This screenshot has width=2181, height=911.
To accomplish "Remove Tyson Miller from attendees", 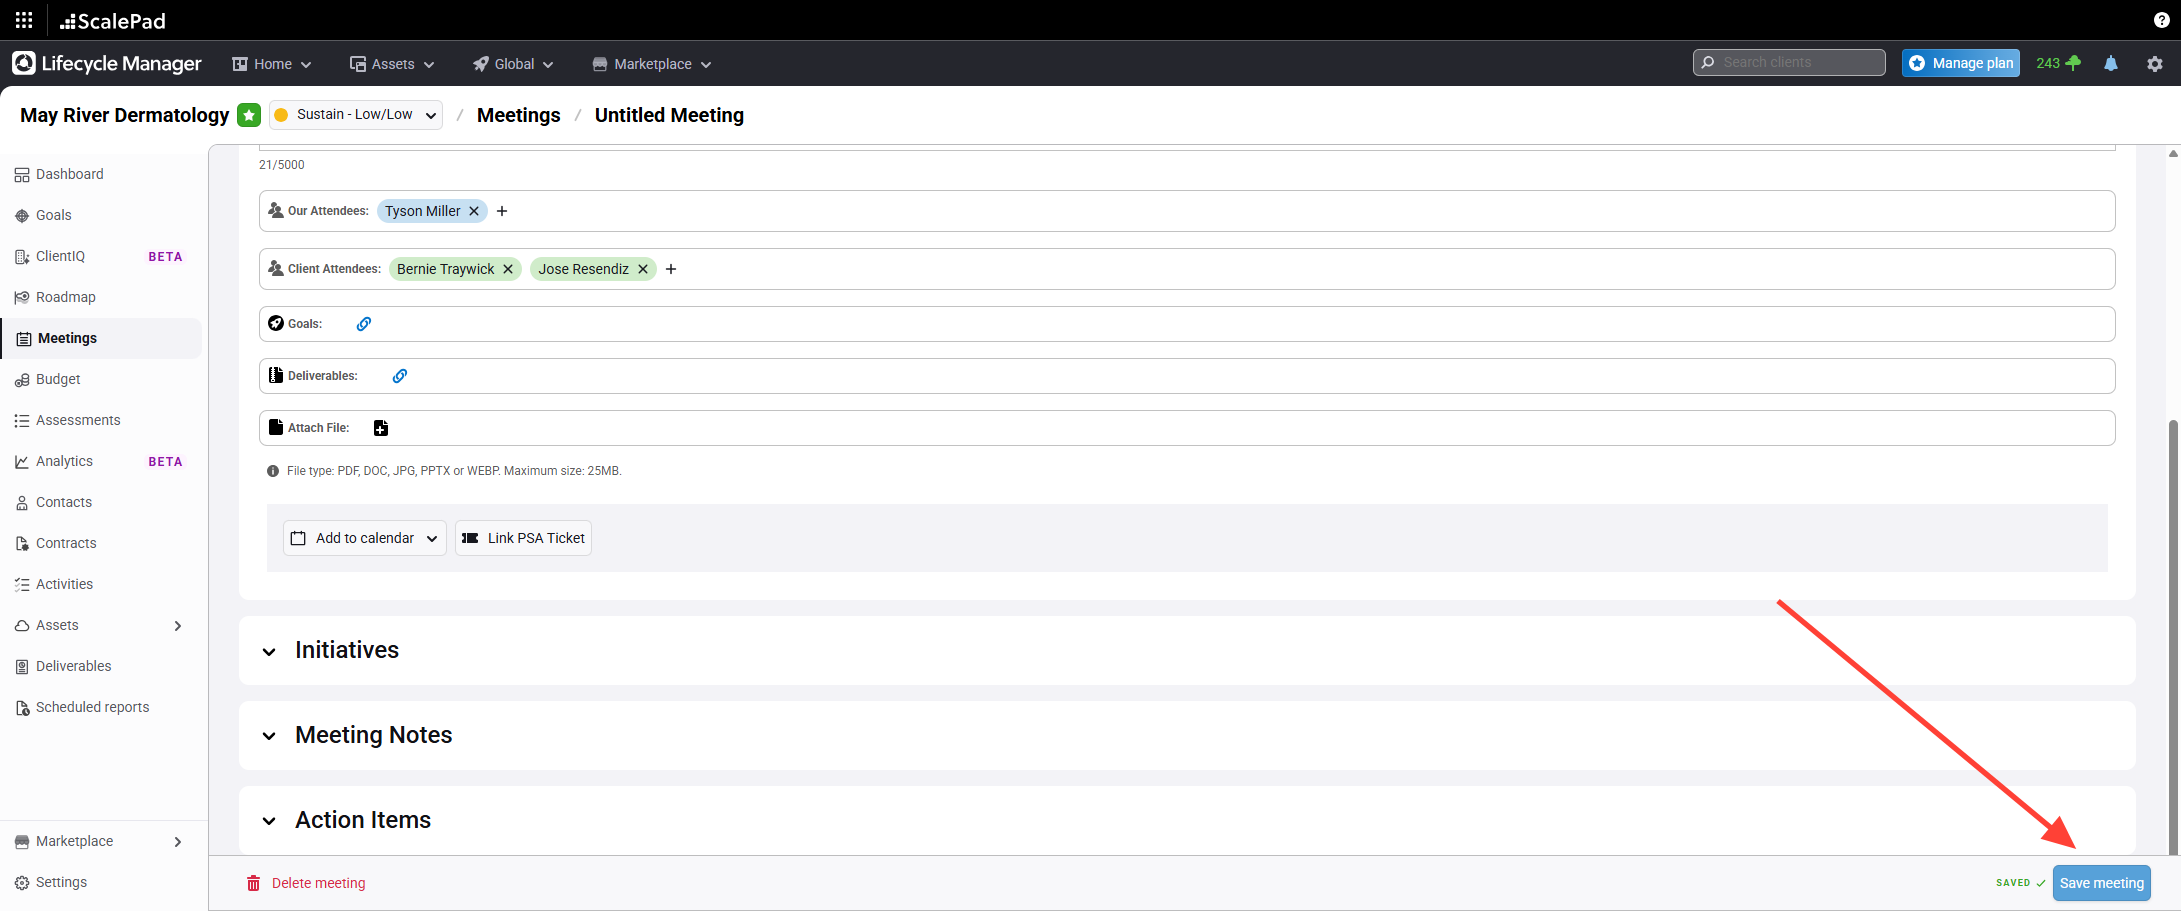I will [x=474, y=211].
